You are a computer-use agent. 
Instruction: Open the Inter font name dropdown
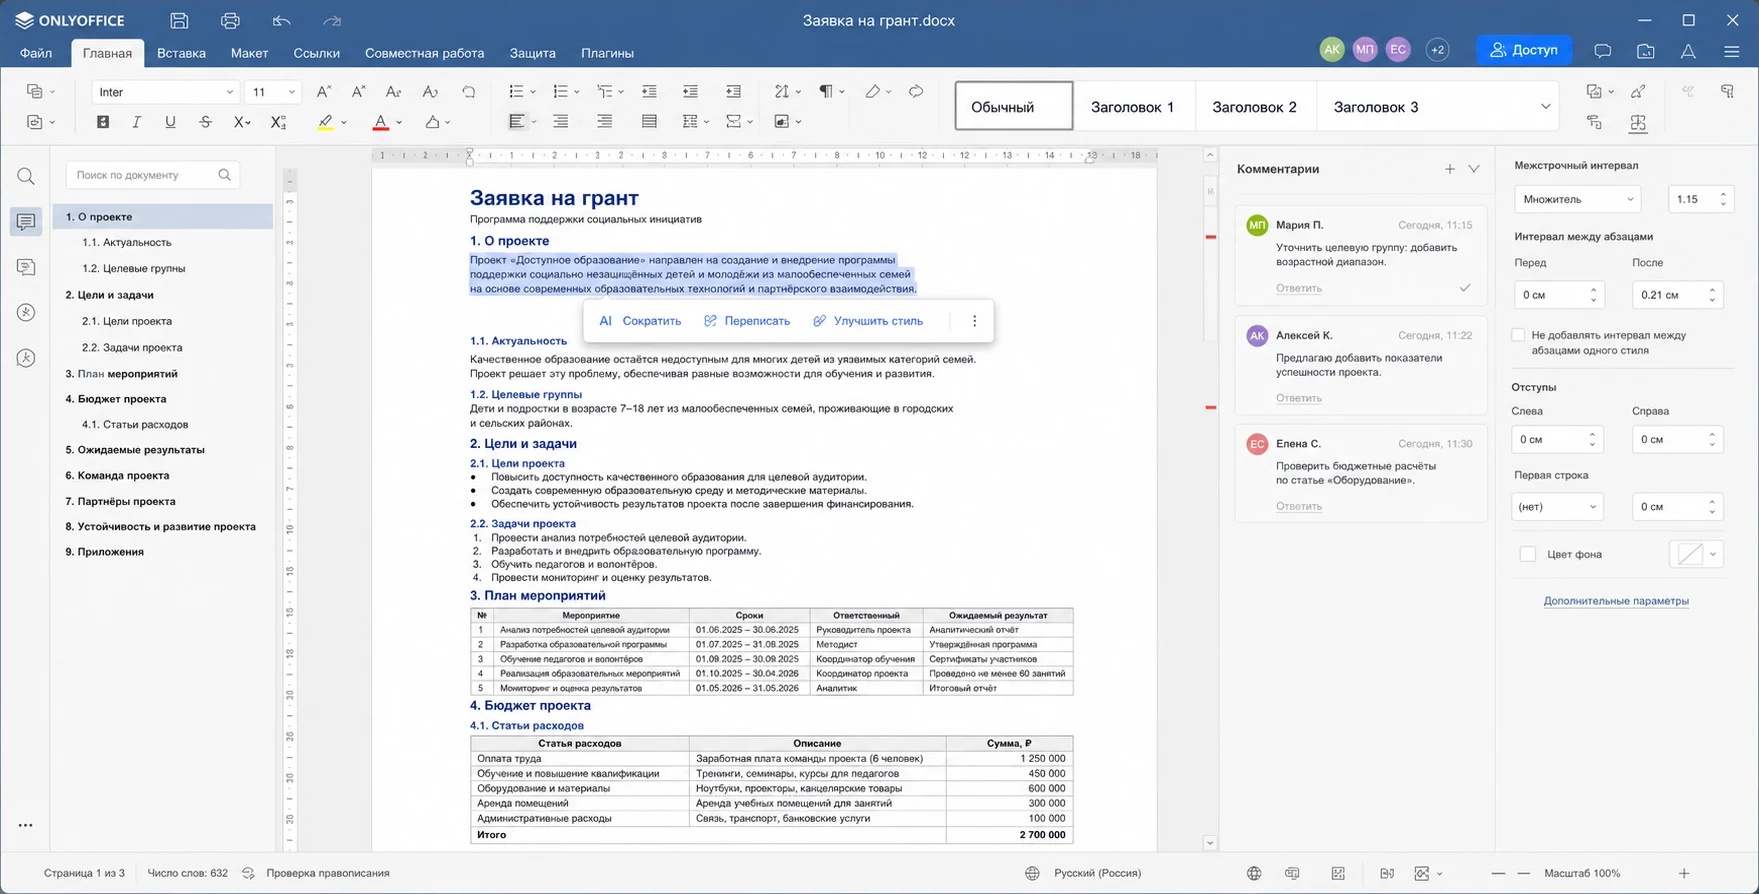click(229, 92)
